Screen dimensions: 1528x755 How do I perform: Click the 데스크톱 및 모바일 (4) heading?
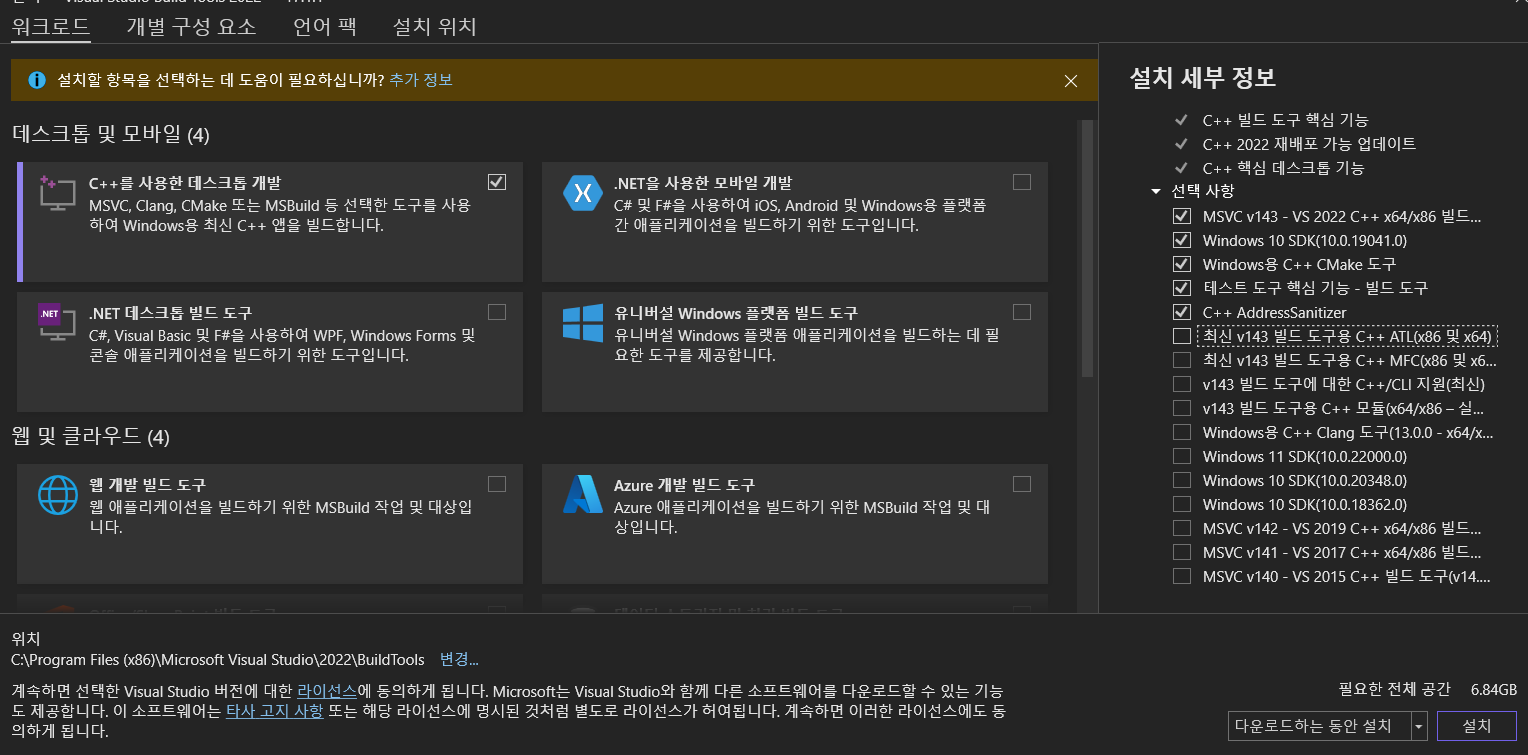point(111,134)
